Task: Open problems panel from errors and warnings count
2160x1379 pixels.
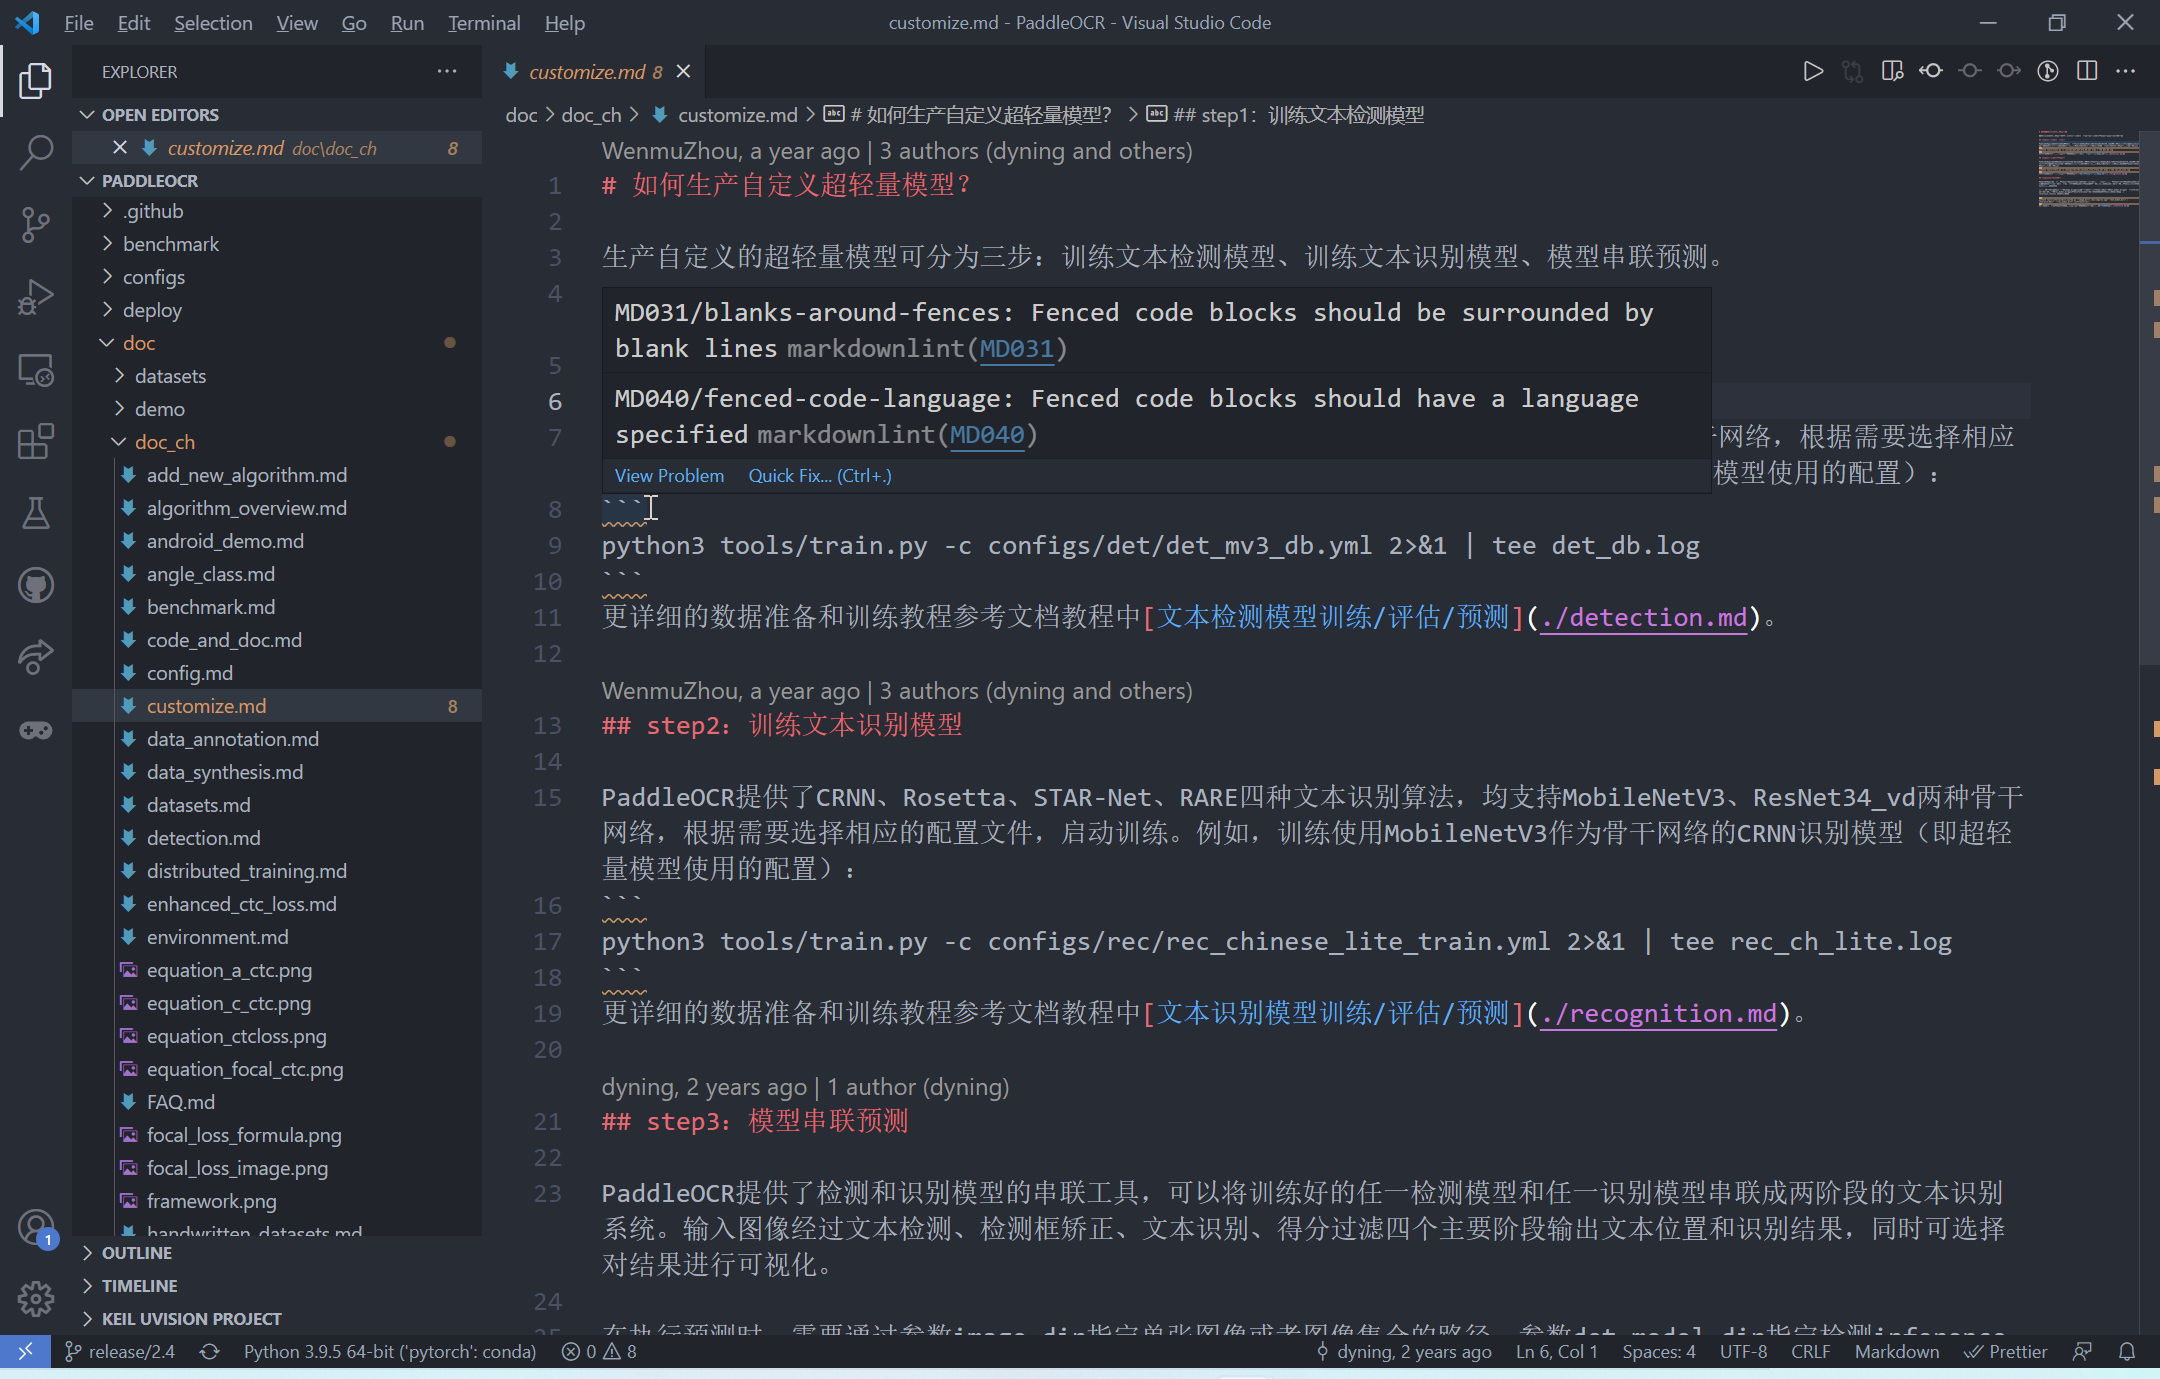Action: (x=599, y=1351)
